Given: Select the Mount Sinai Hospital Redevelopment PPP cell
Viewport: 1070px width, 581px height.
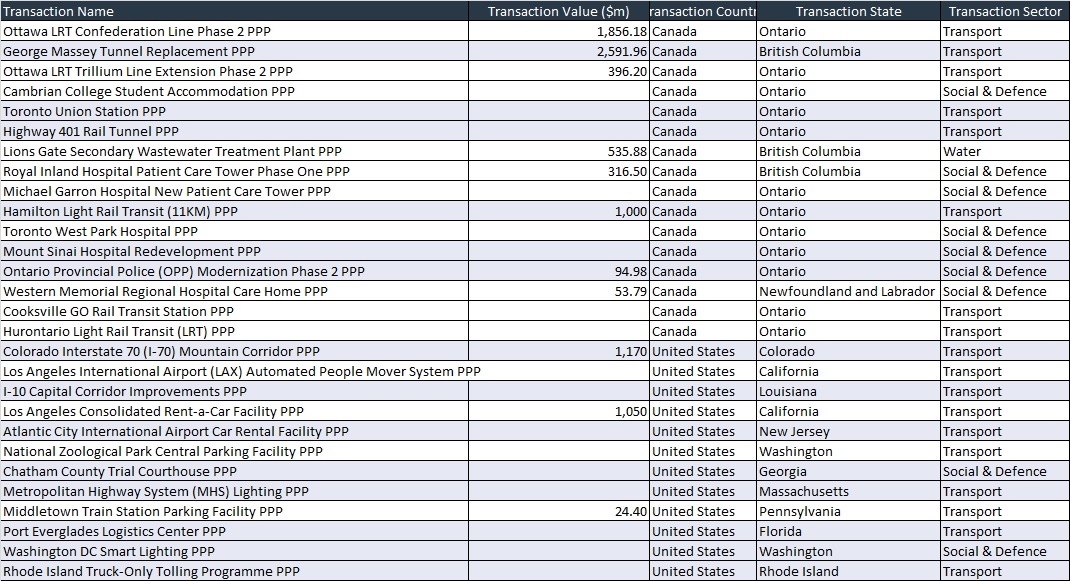Looking at the screenshot, I should click(x=234, y=251).
